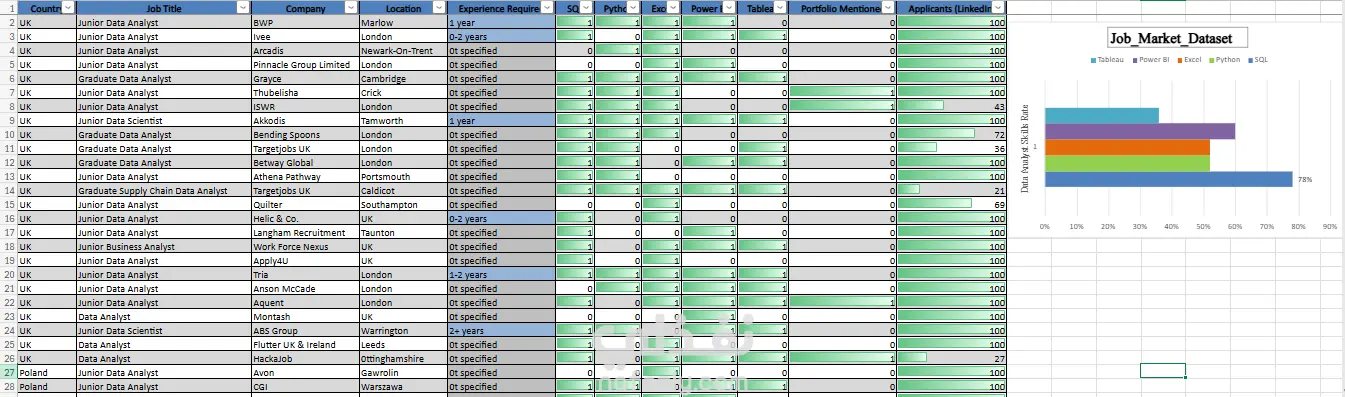Select the blue SQL bar in chart
The height and width of the screenshot is (397, 1345).
(x=1168, y=179)
